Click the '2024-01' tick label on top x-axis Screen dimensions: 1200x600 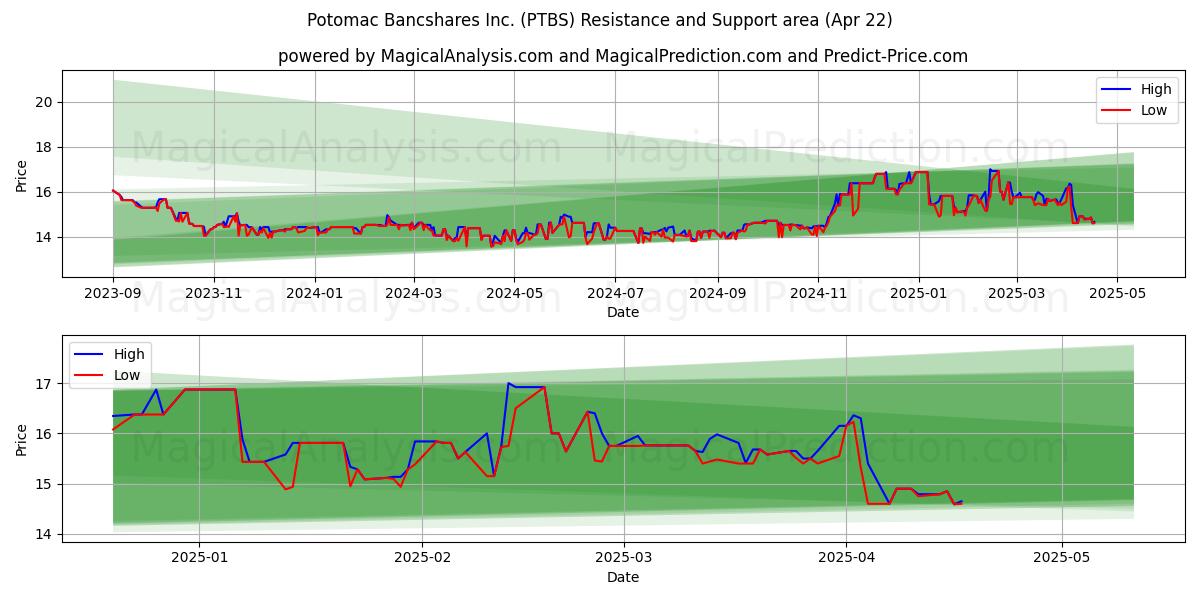point(315,294)
